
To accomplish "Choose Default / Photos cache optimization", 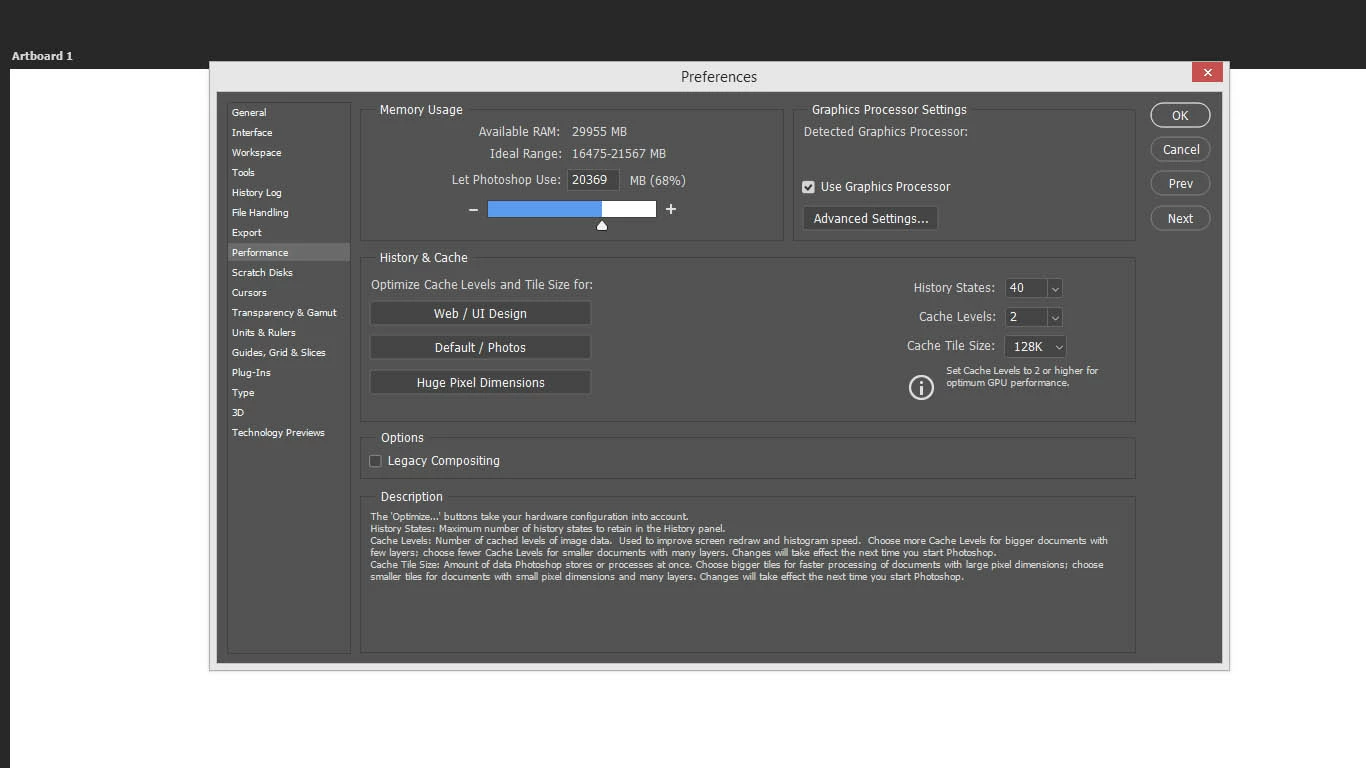I will coord(480,348).
